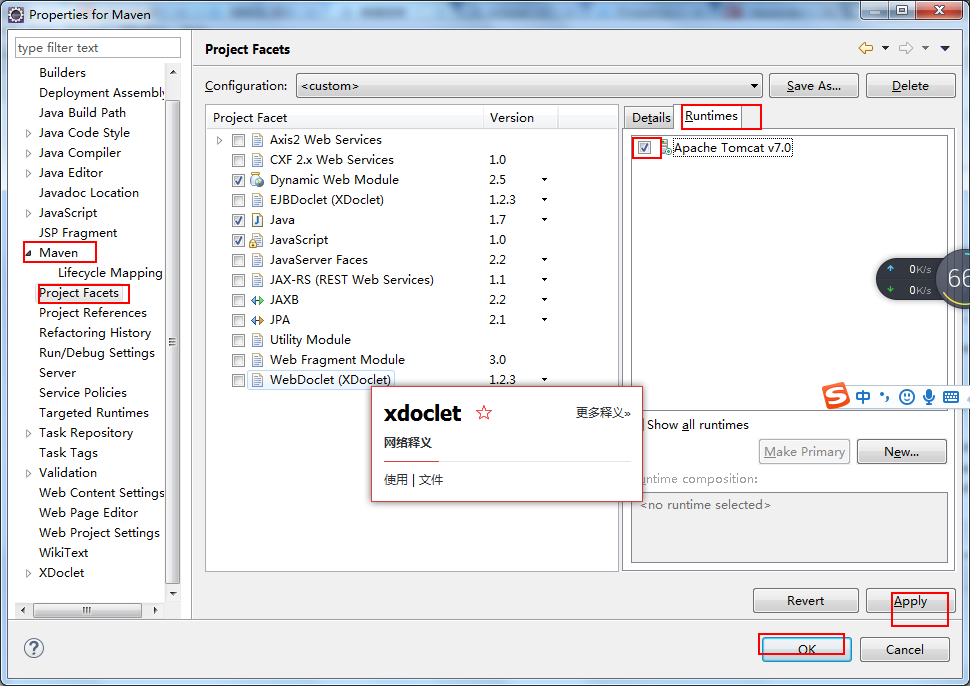Click the JavaScript facet lock icon
The width and height of the screenshot is (970, 686).
[256, 240]
